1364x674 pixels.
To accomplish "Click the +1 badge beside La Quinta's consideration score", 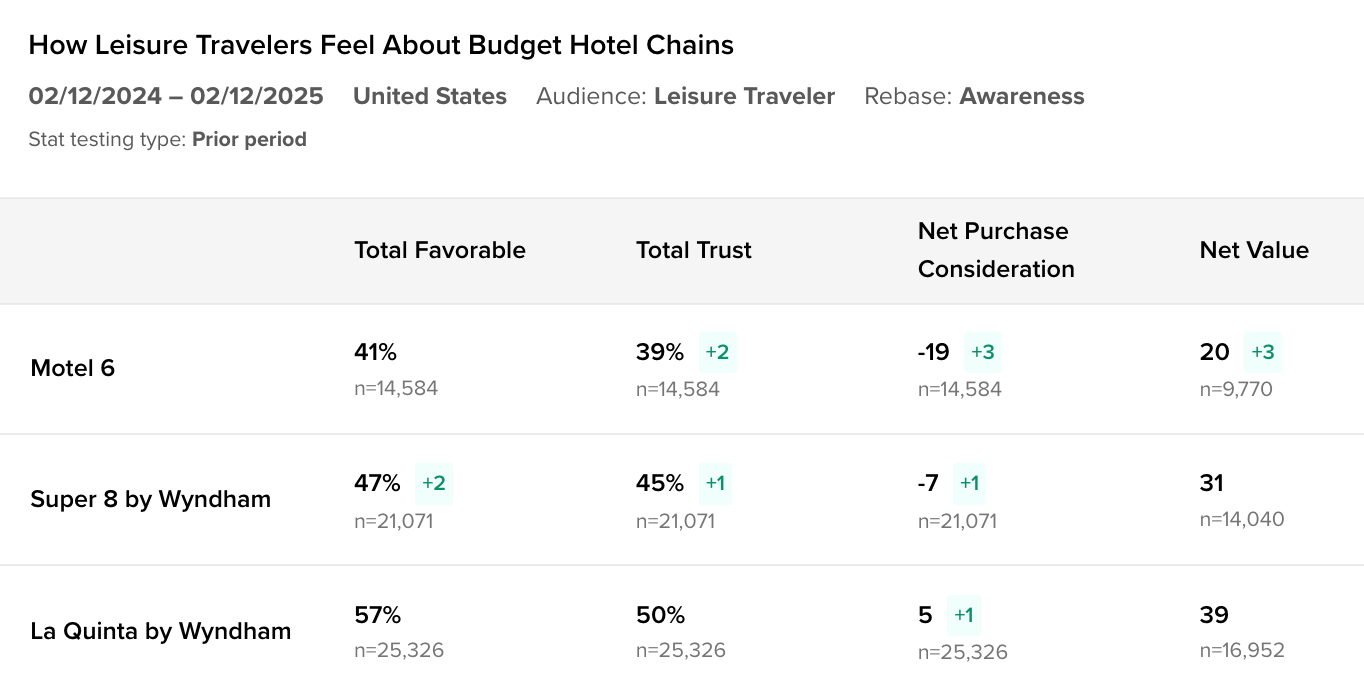I will [963, 615].
